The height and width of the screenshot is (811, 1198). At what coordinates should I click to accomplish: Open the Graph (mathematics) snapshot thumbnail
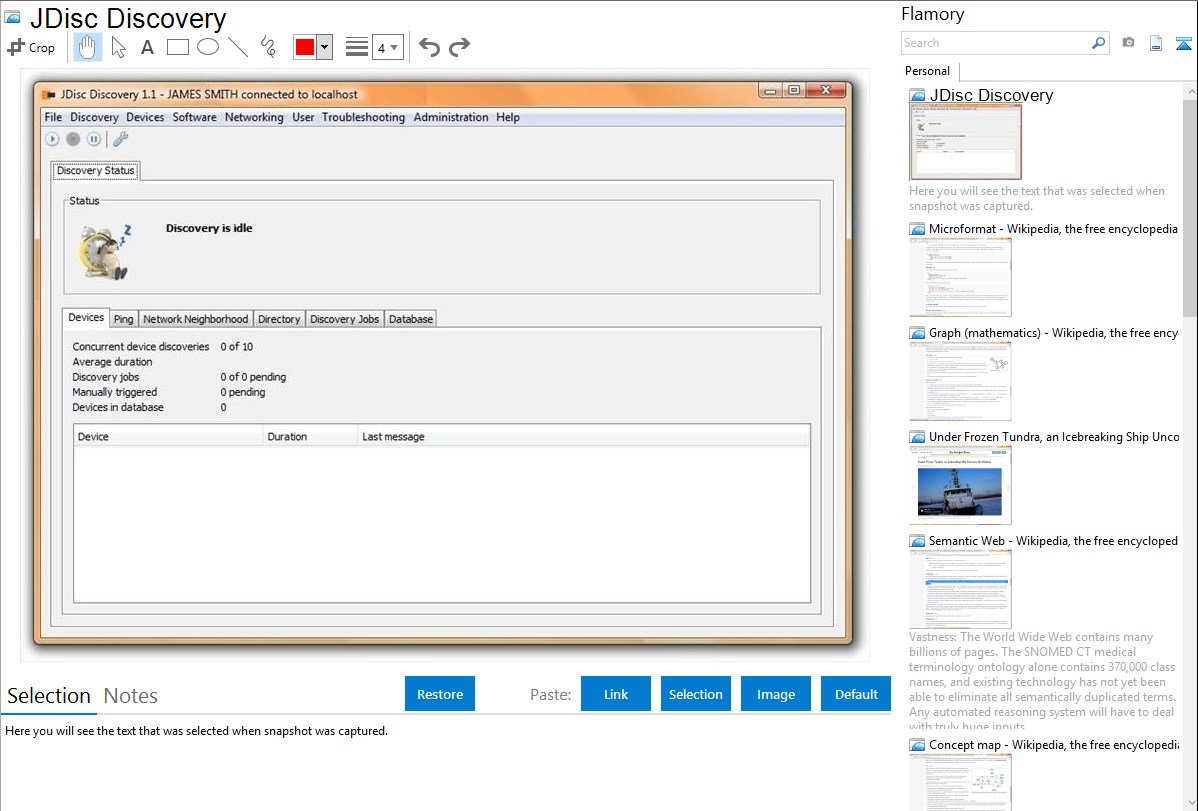[x=960, y=381]
